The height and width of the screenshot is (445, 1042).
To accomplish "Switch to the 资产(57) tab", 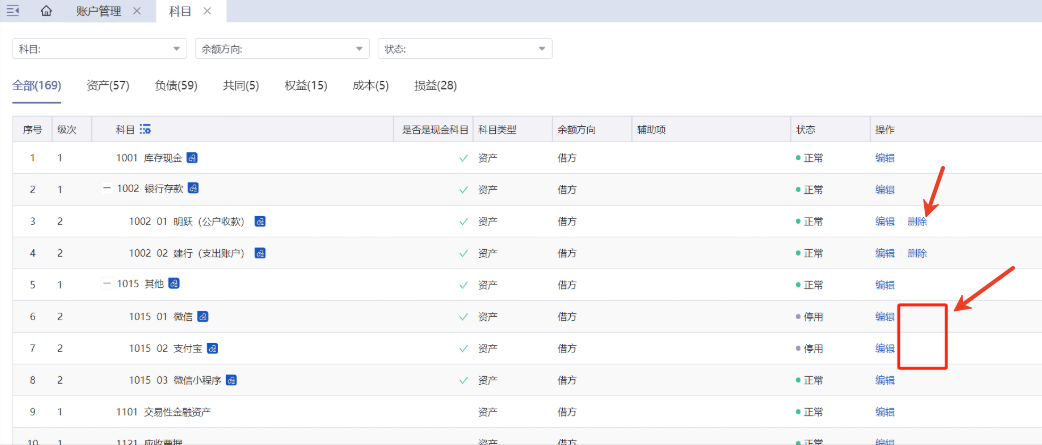I will pos(108,86).
